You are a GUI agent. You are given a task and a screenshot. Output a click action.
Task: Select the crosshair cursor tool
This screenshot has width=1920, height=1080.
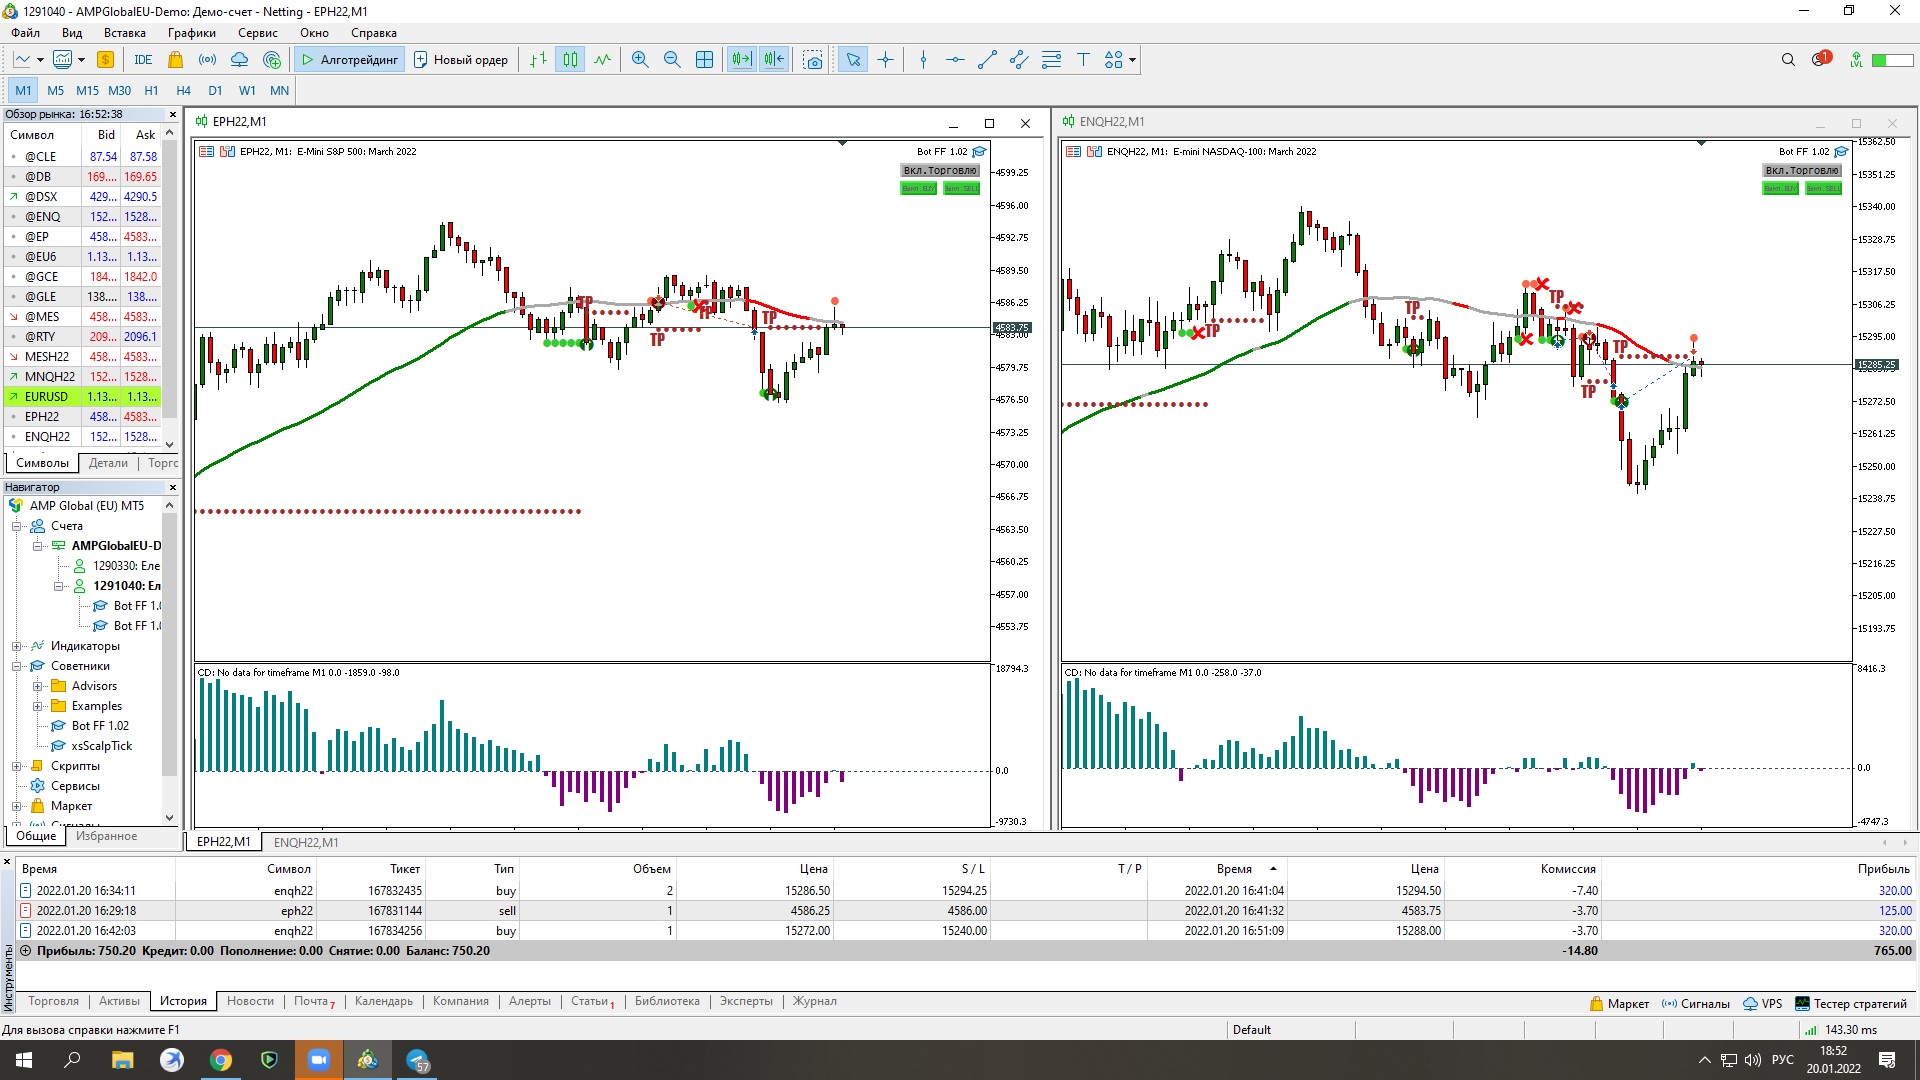coord(885,60)
